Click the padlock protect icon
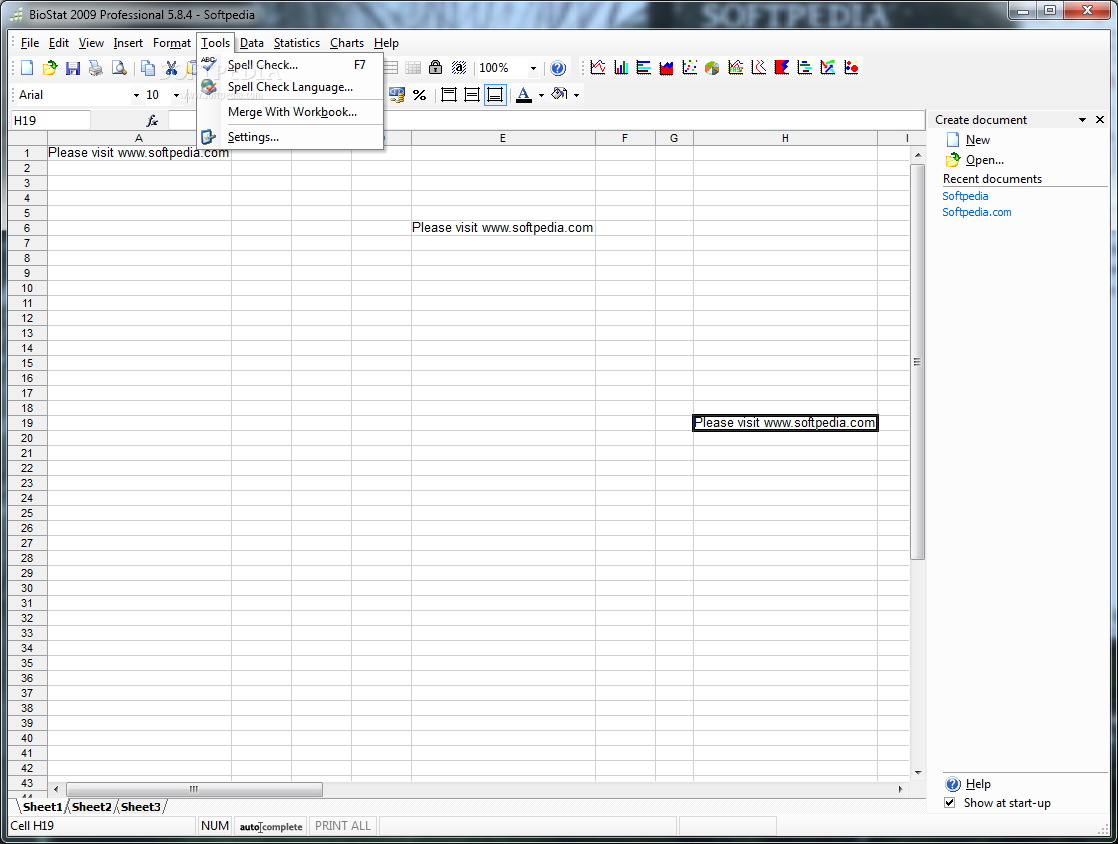 436,68
